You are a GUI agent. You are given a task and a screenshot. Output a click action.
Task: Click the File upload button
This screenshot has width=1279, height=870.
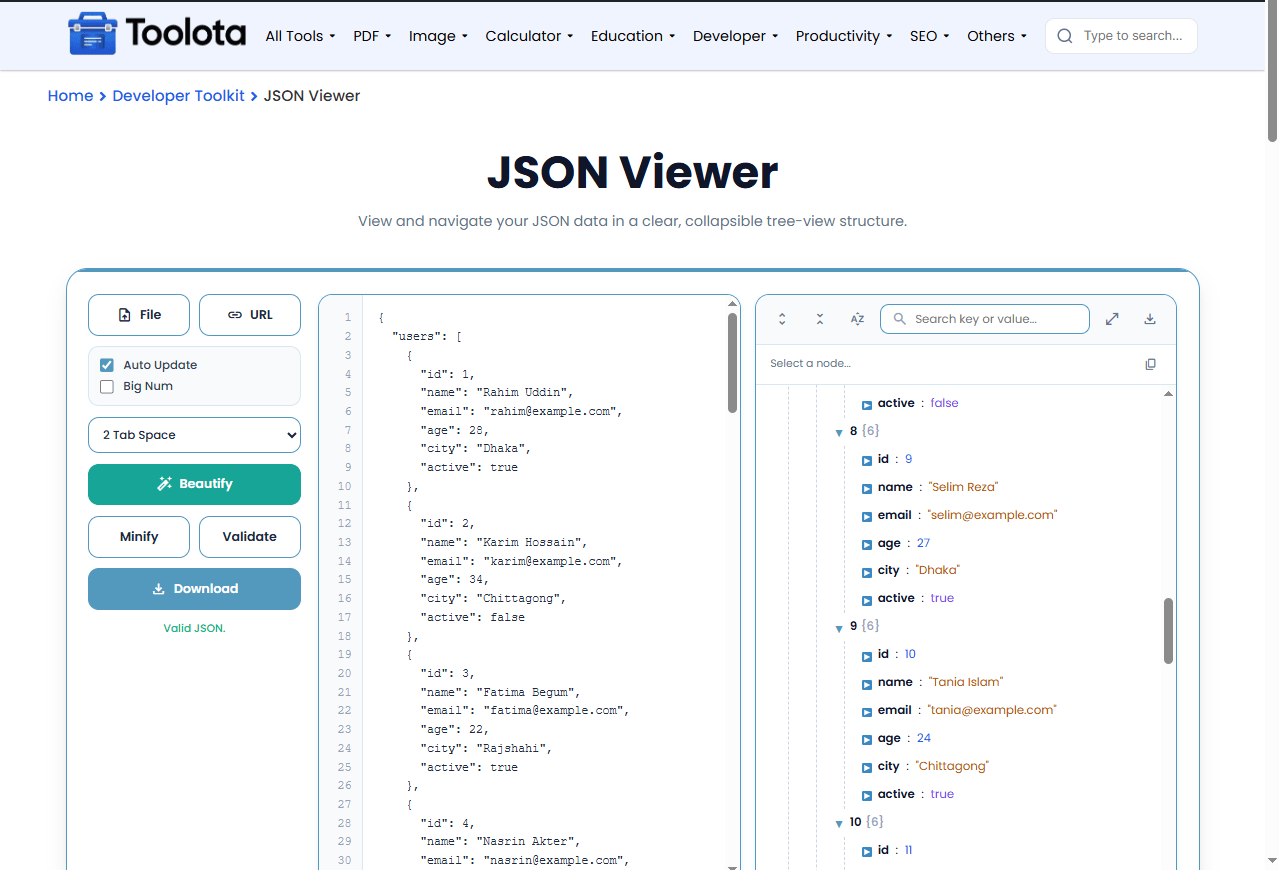point(139,315)
